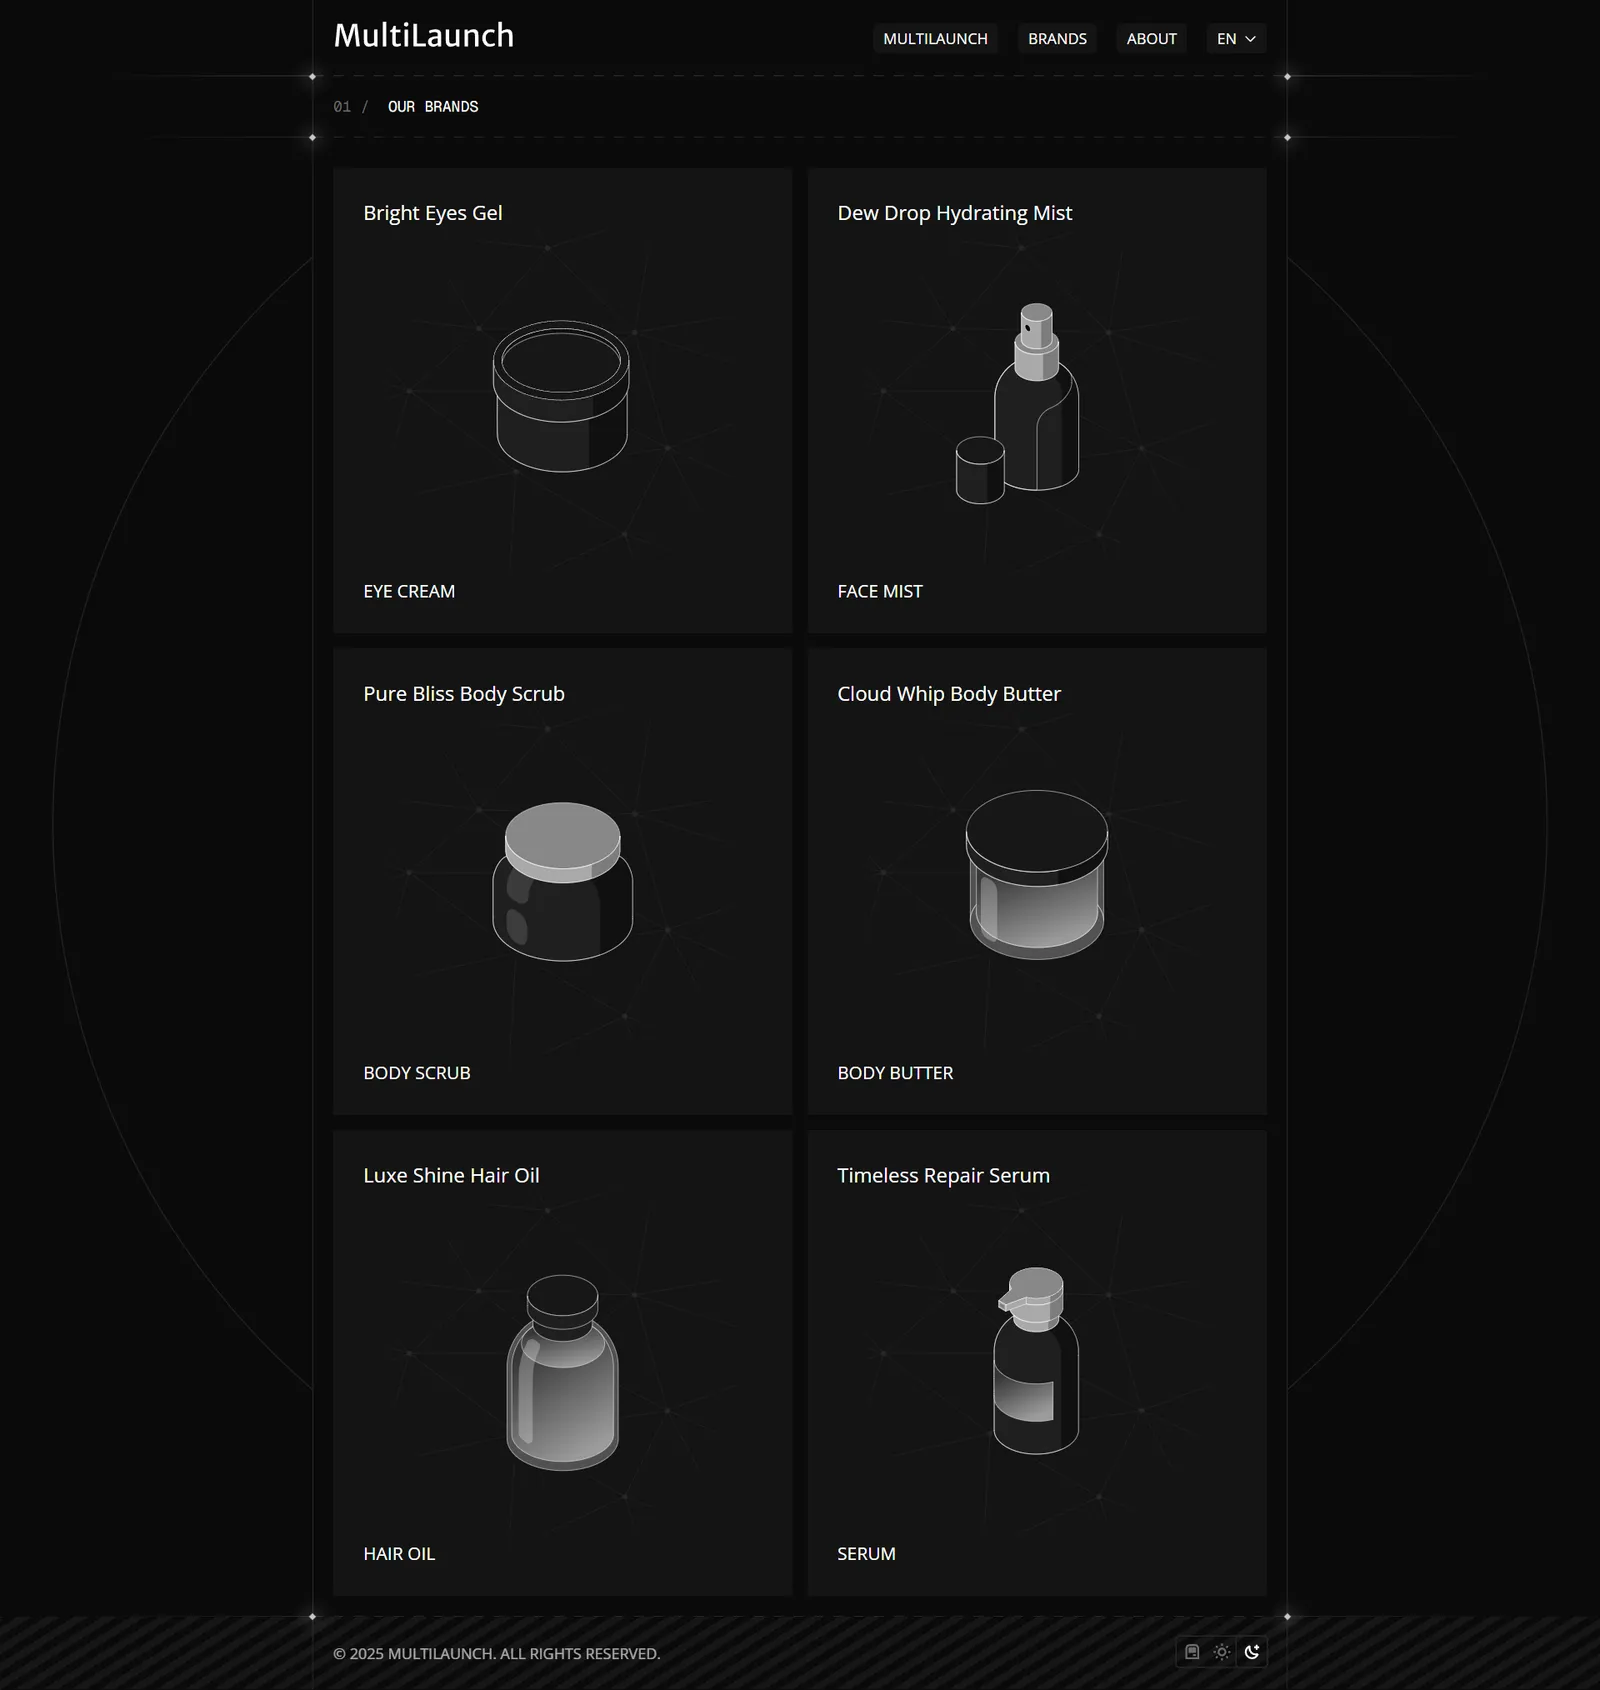Viewport: 1600px width, 1690px height.
Task: Click the Luxe Shine Hair Oil bottle image
Action: (562, 1371)
